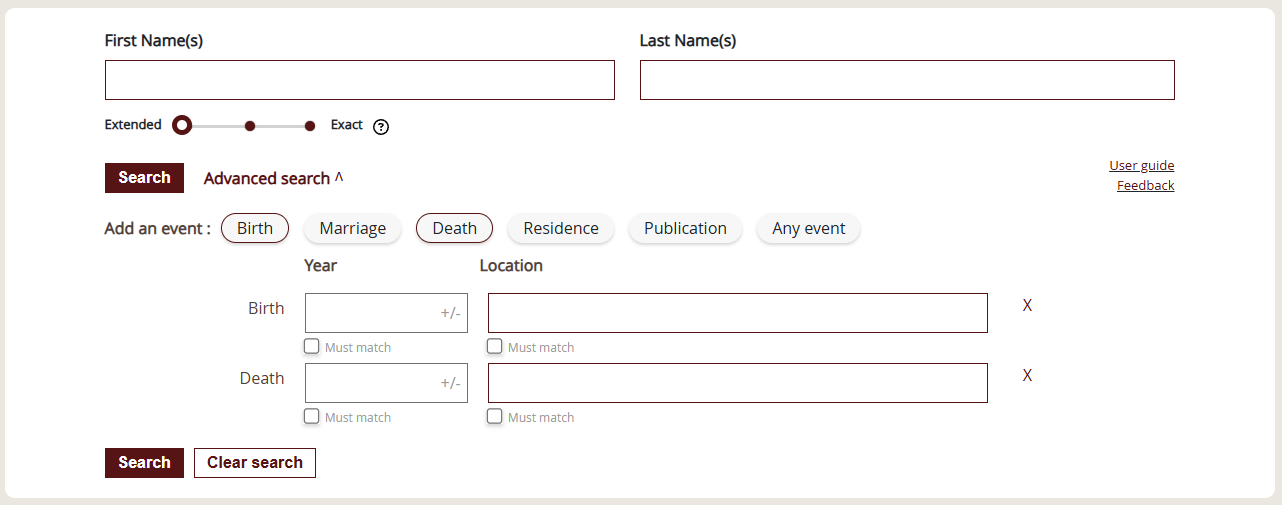
Task: Remove the Birth event row
Action: point(1027,305)
